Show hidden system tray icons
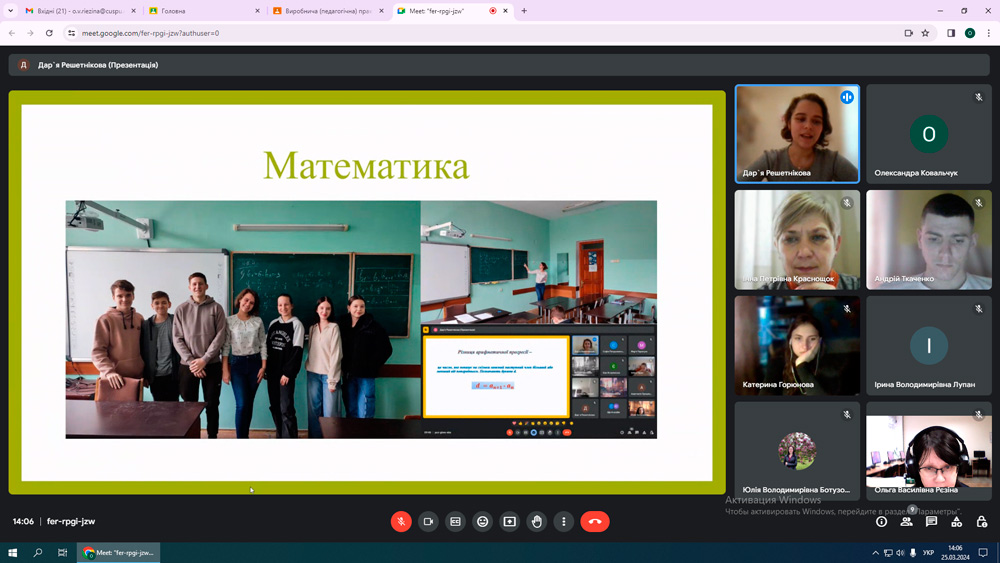 876,552
